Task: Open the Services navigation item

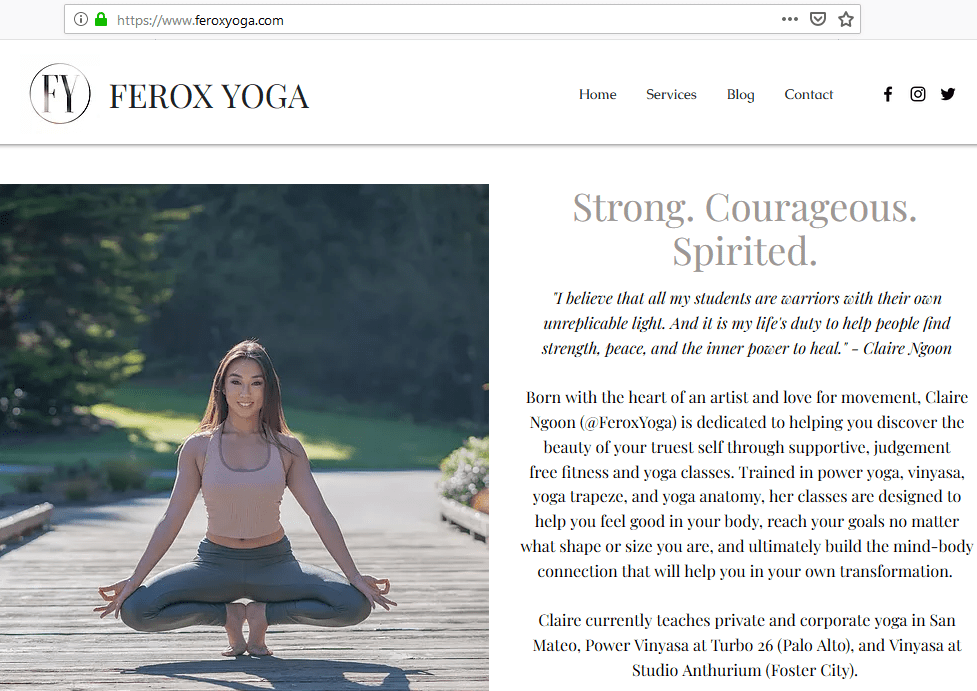Action: coord(671,95)
